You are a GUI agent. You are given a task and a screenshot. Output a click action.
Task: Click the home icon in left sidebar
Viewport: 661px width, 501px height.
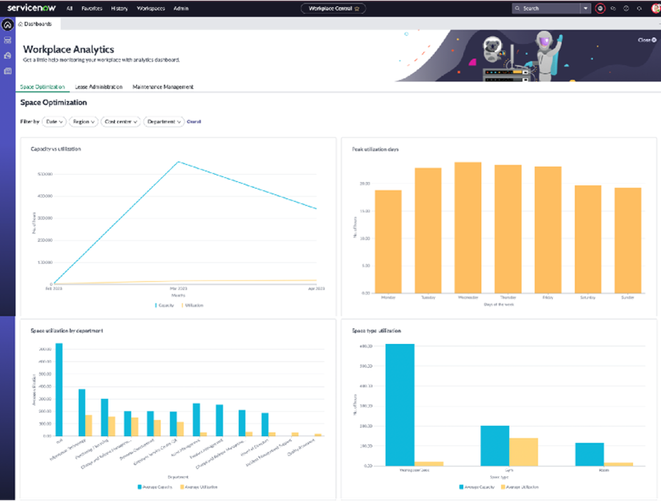point(8,25)
